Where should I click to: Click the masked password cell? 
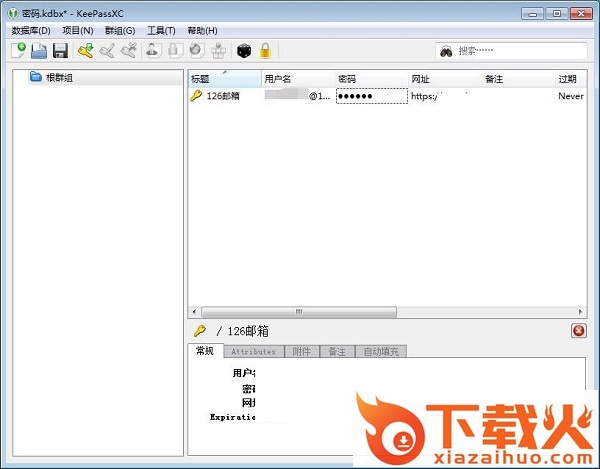click(x=372, y=96)
